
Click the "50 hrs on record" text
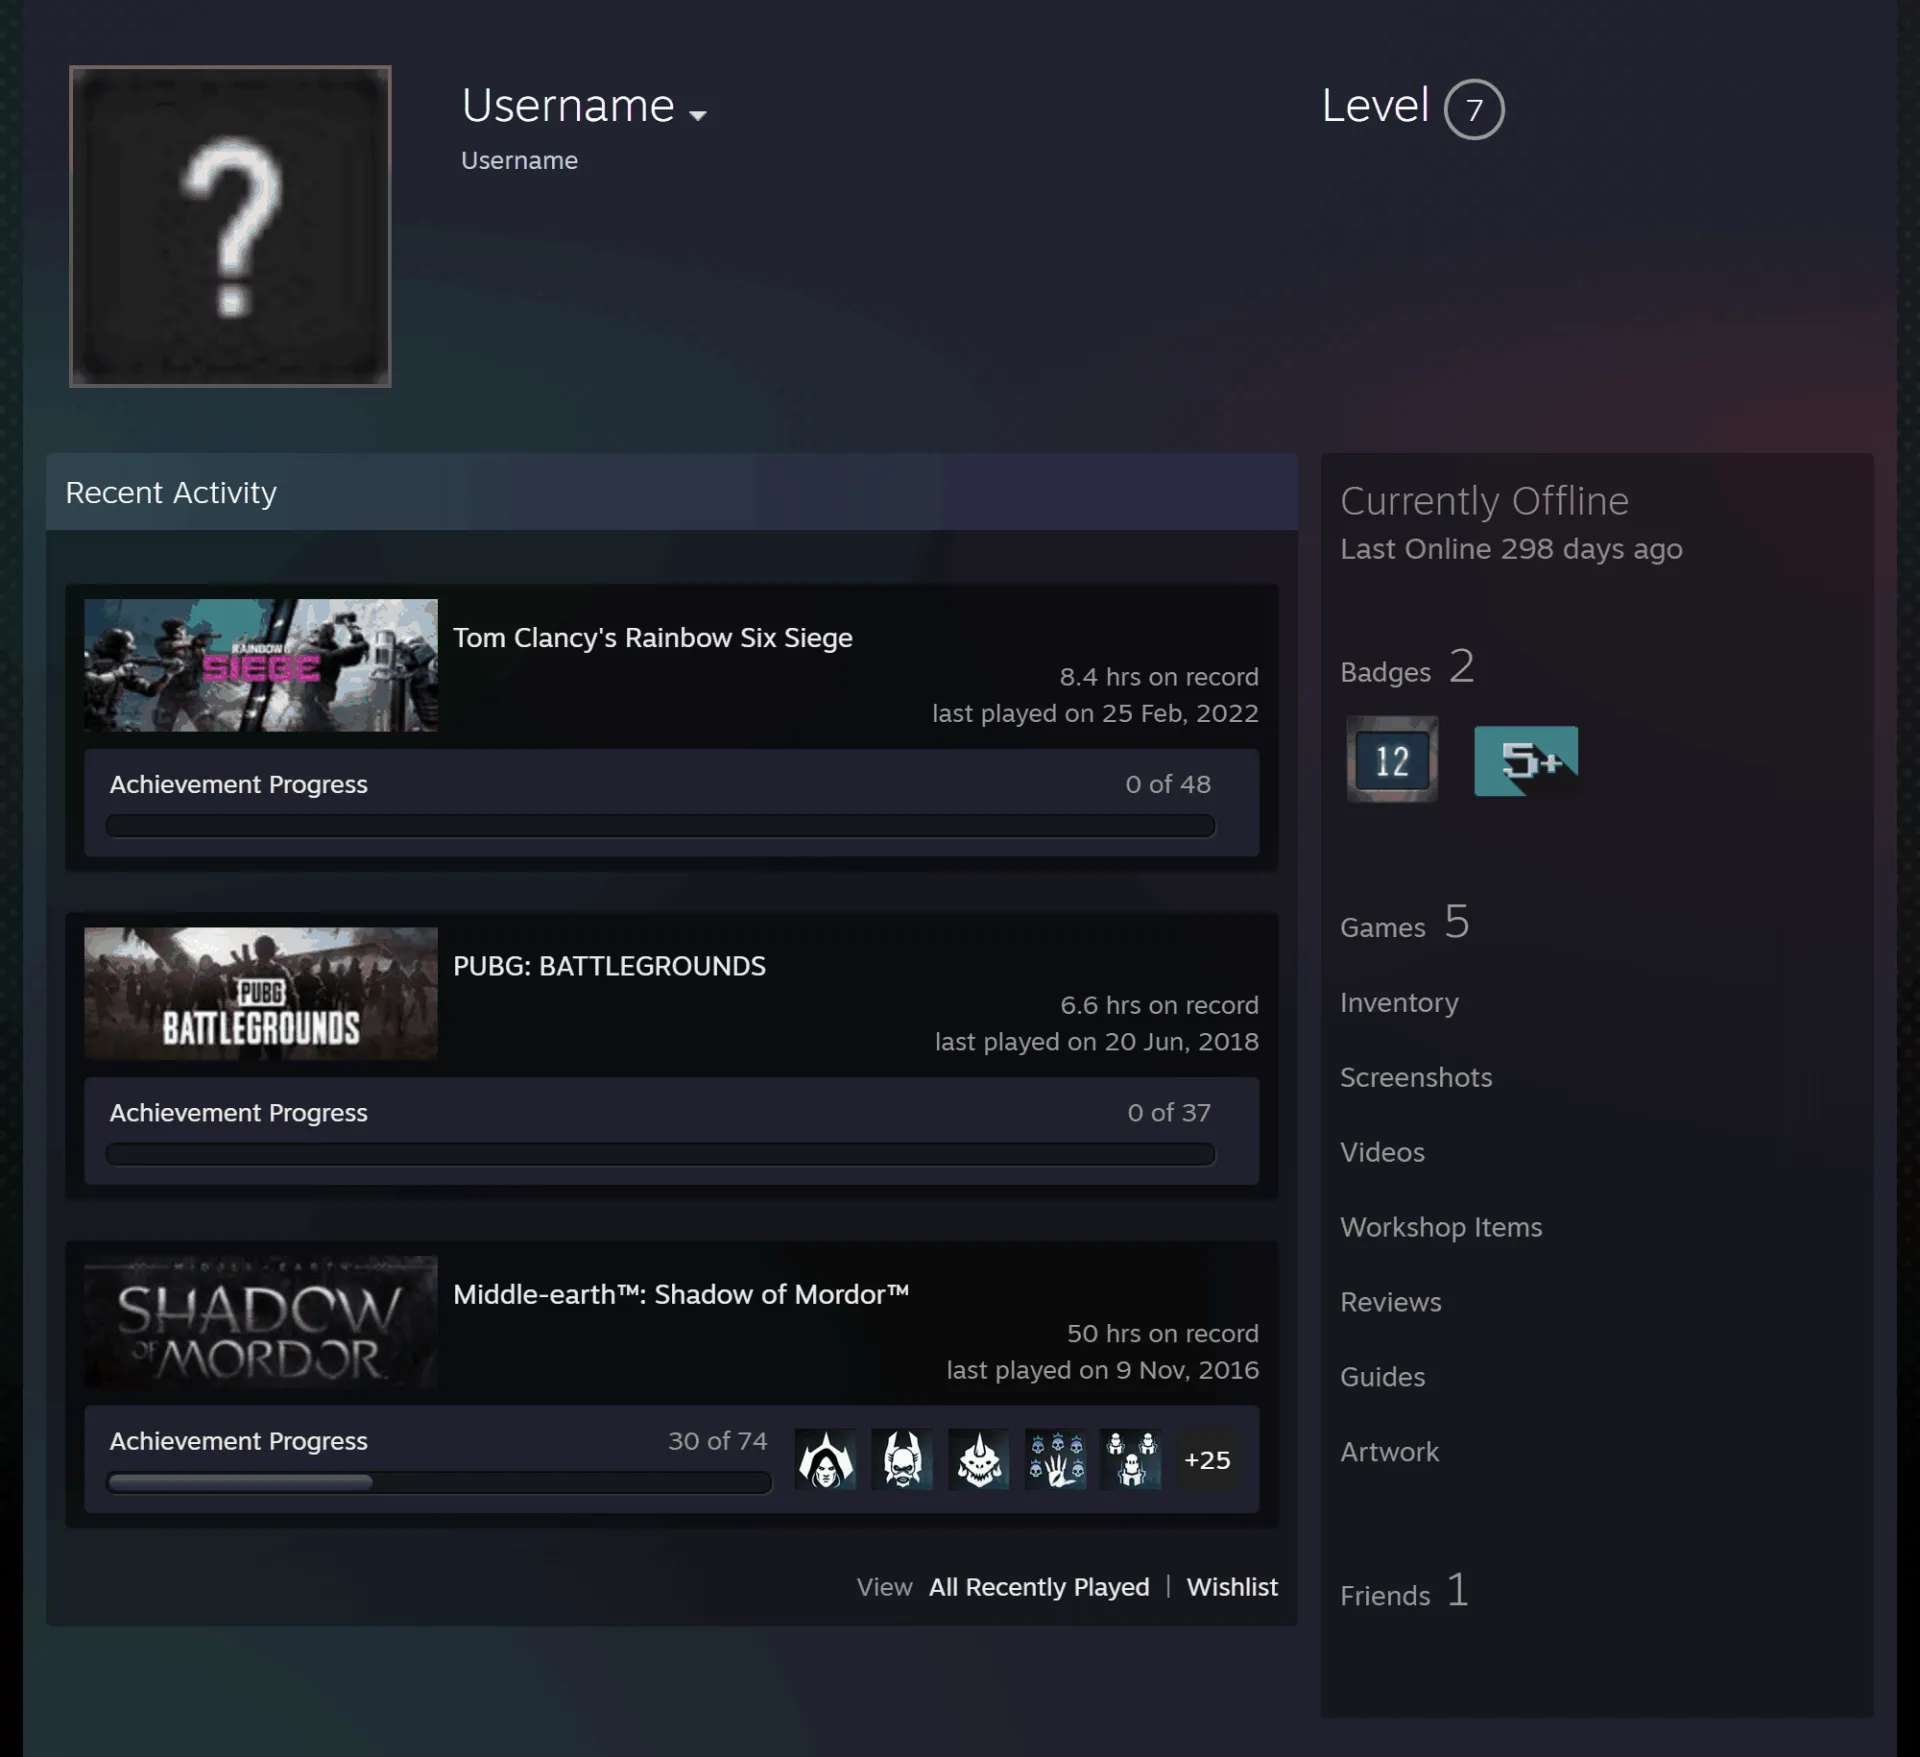1163,1334
